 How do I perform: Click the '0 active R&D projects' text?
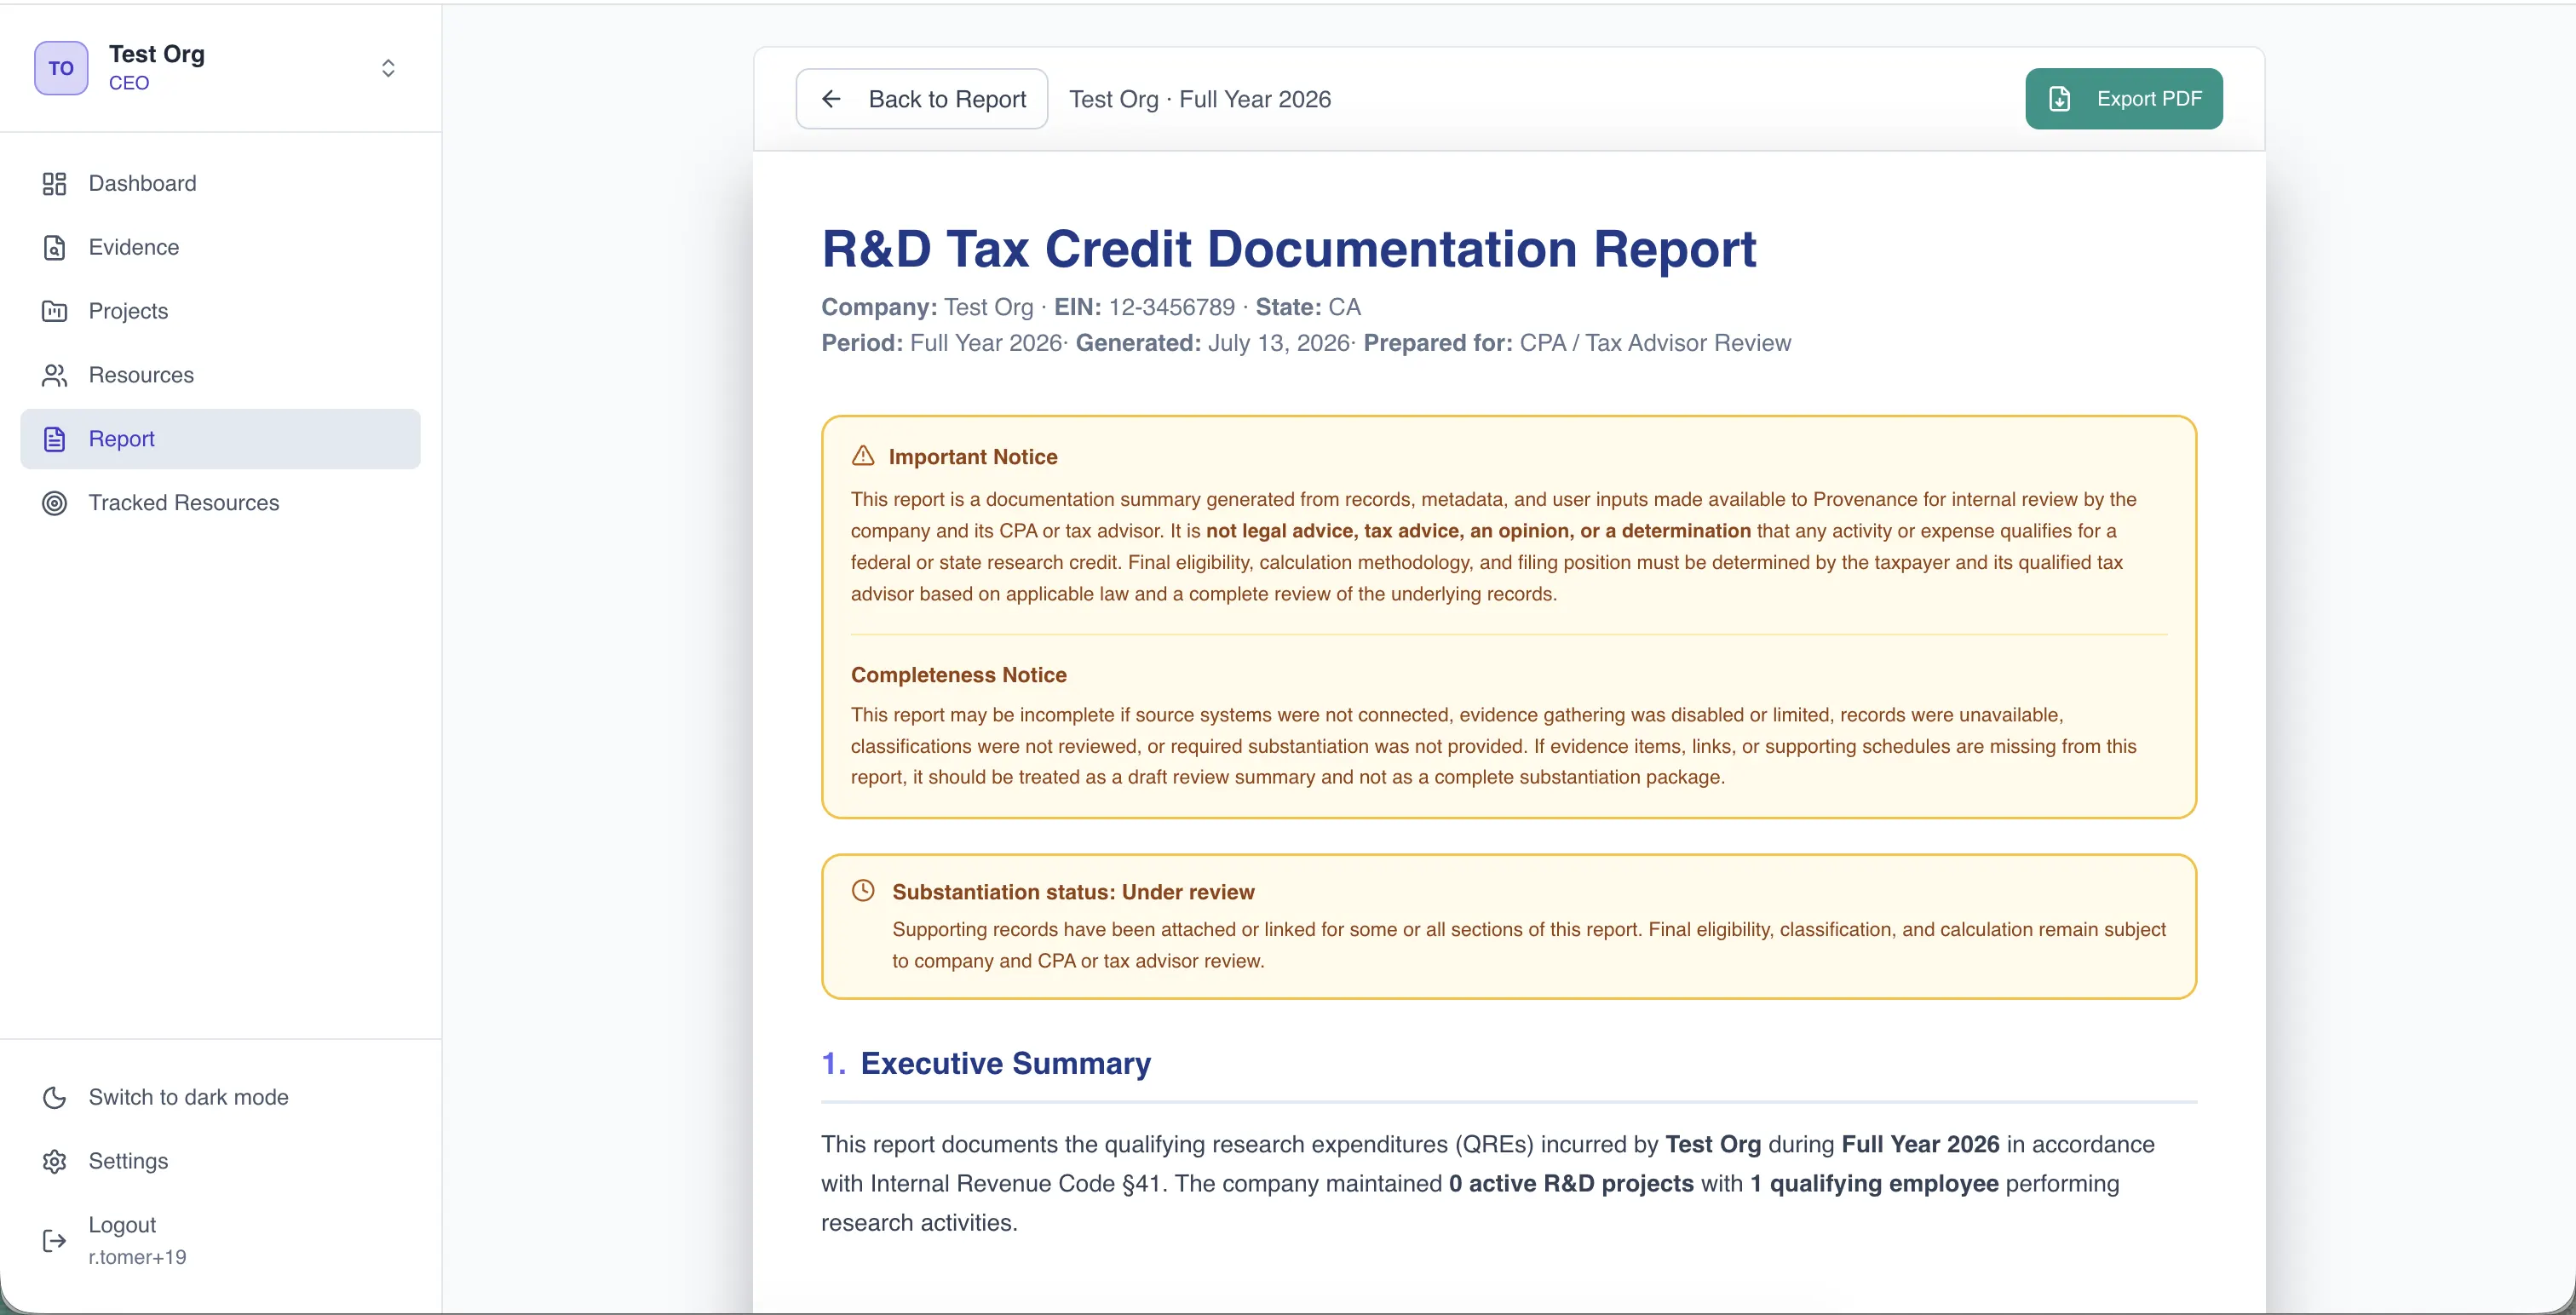click(1571, 1184)
